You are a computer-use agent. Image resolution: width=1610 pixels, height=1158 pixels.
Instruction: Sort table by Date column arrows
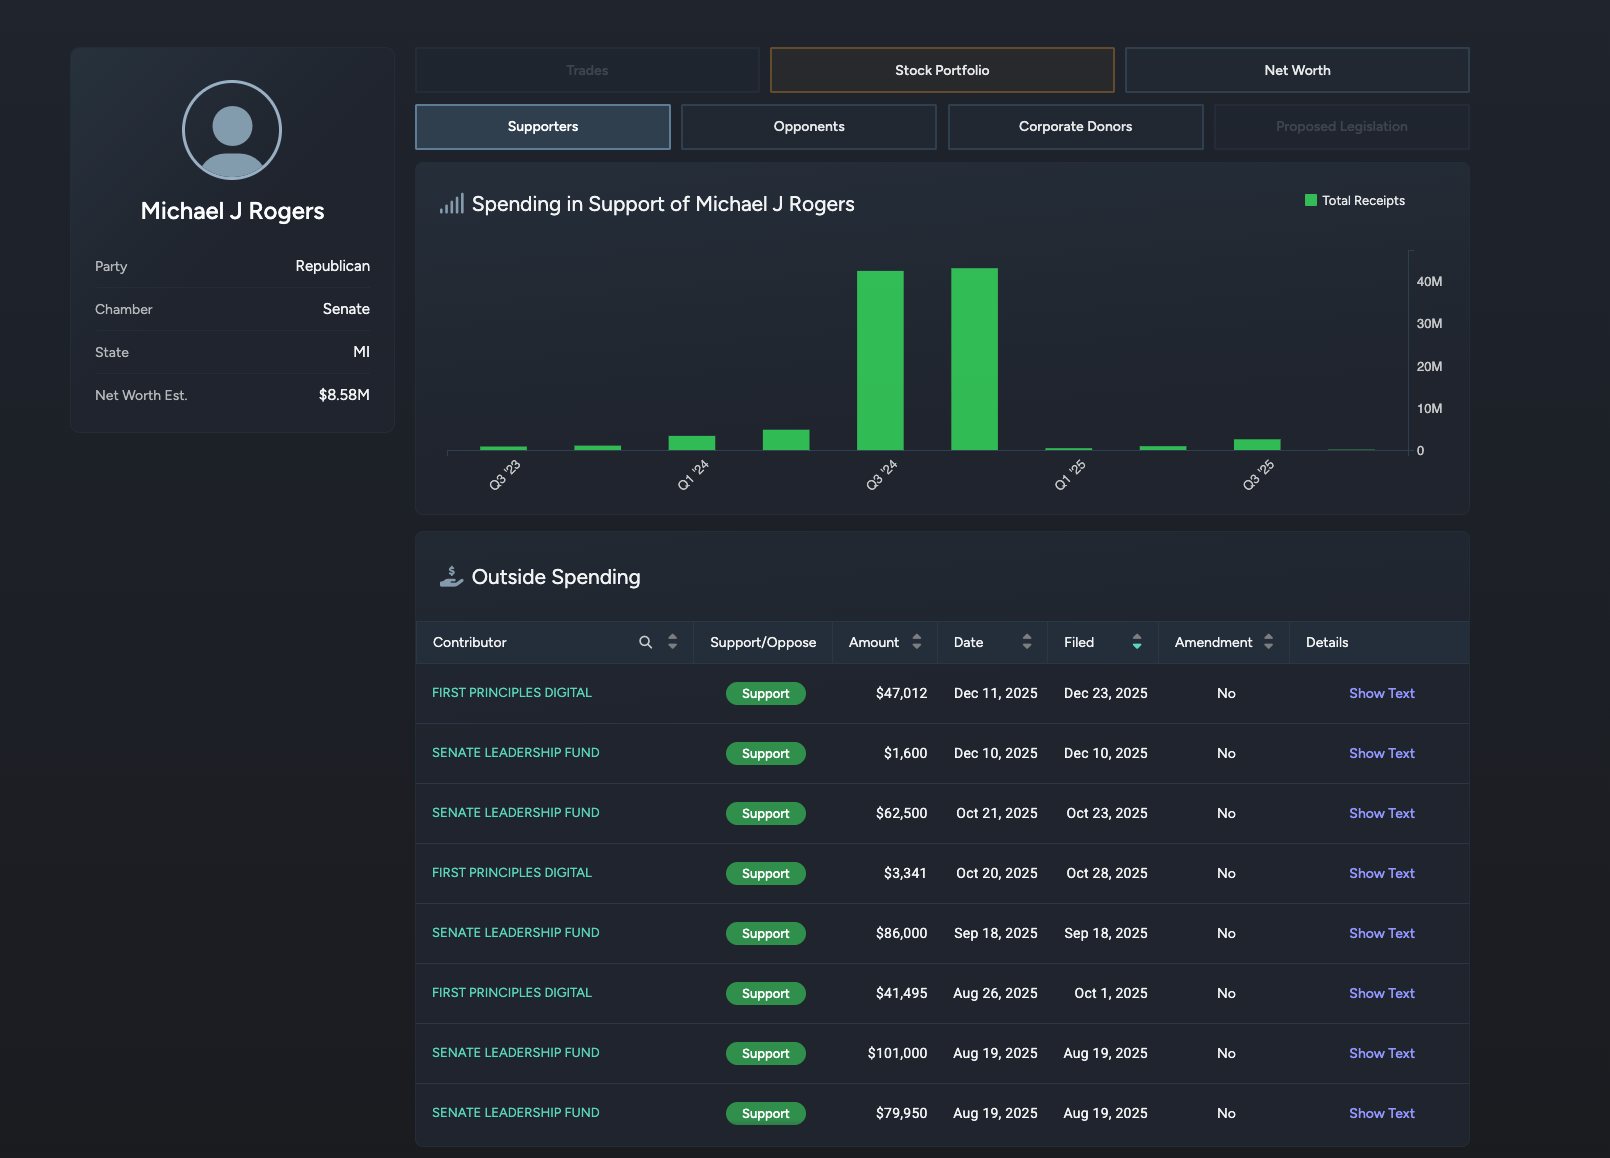[x=1026, y=642]
